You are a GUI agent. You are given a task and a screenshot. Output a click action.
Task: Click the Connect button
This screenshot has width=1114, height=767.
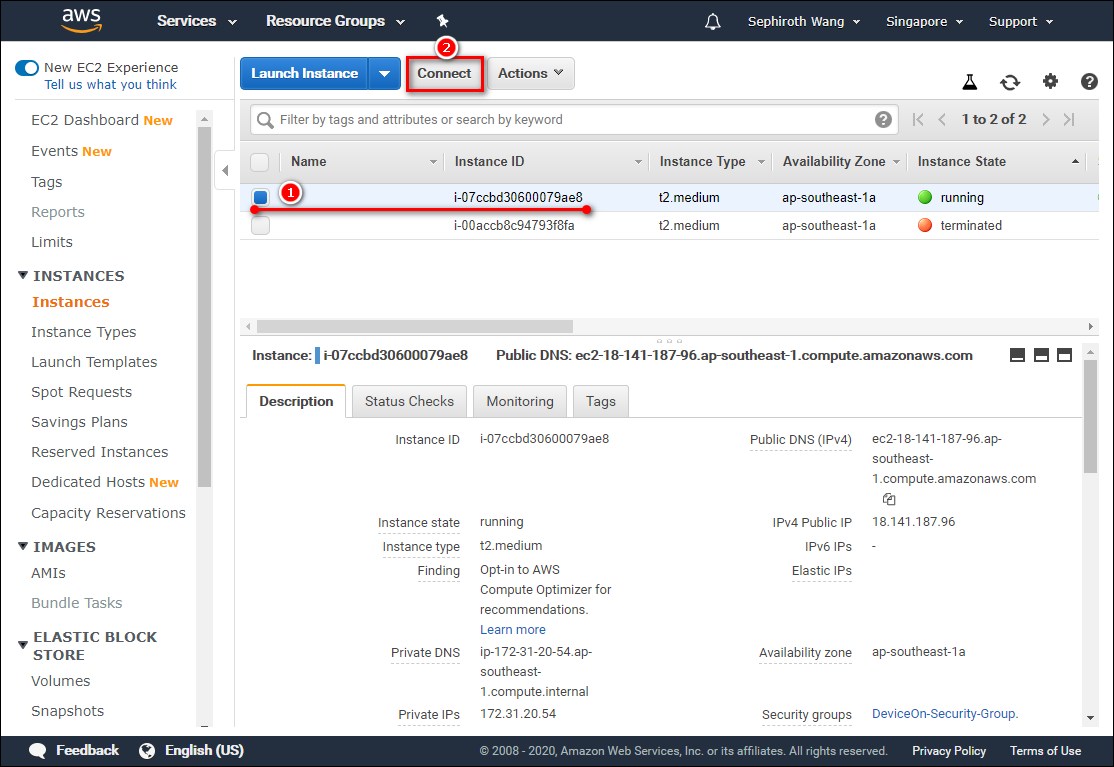point(444,73)
